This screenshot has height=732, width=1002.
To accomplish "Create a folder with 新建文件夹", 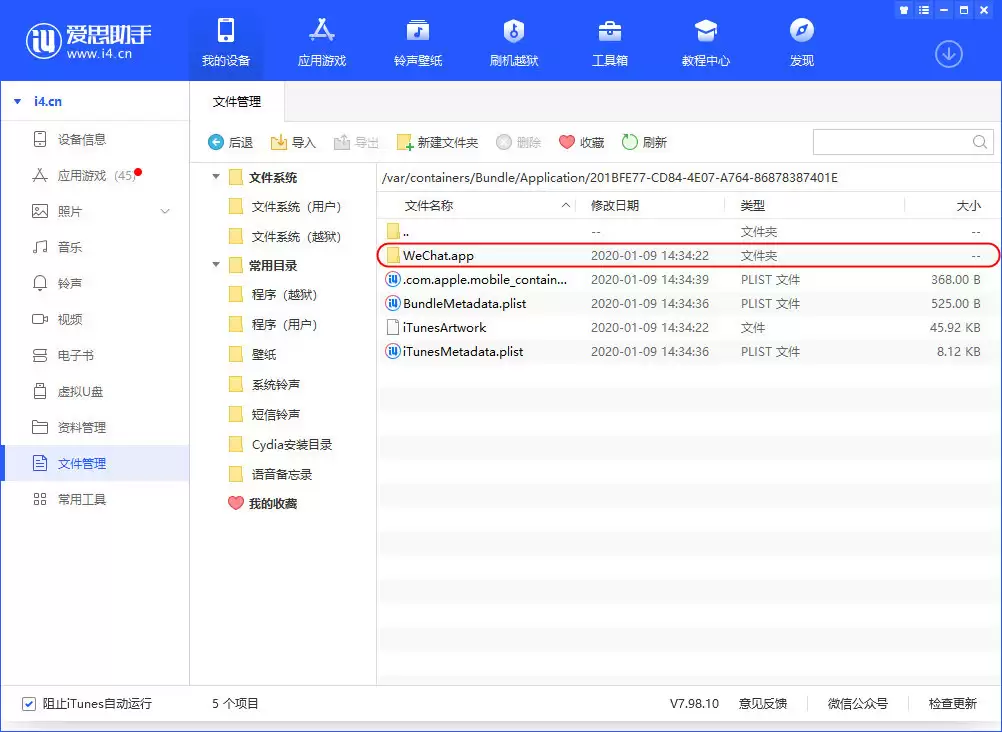I will [437, 142].
